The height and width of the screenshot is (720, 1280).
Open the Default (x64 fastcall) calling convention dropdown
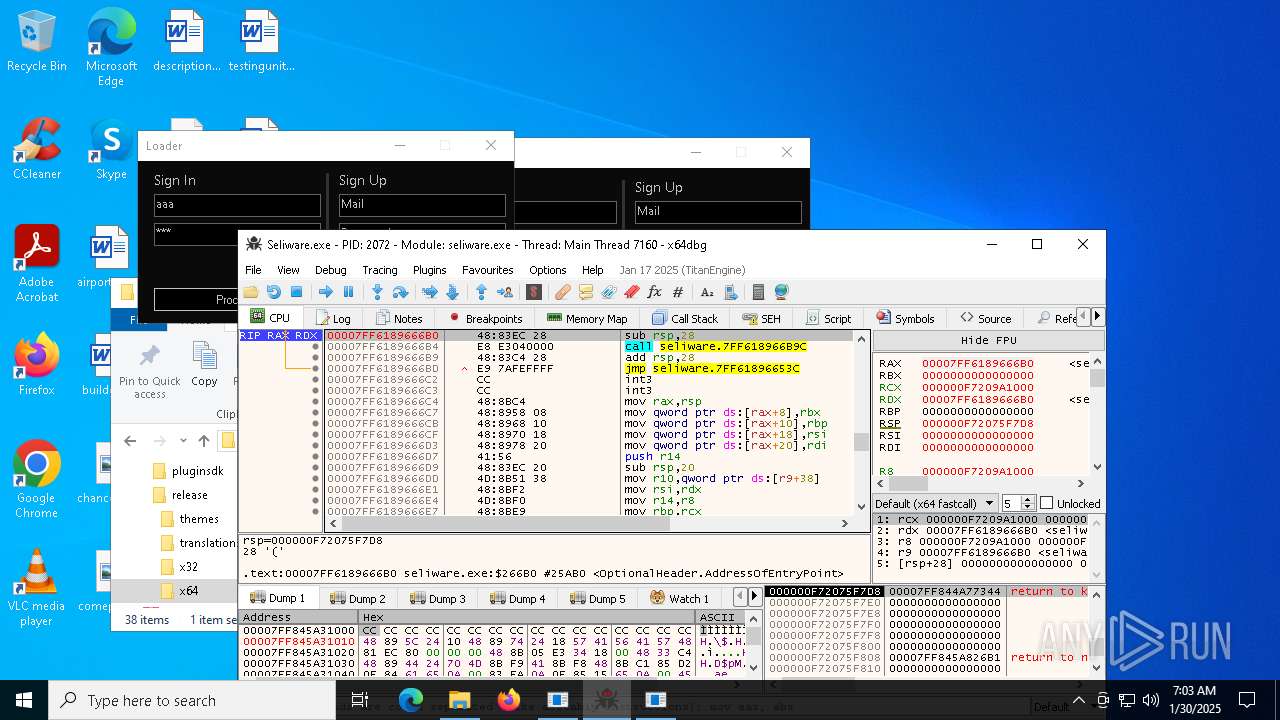tap(935, 503)
